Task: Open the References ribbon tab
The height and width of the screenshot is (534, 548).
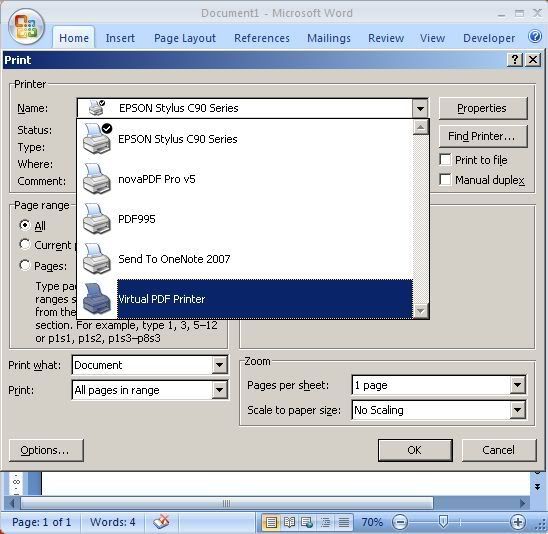Action: [x=262, y=38]
